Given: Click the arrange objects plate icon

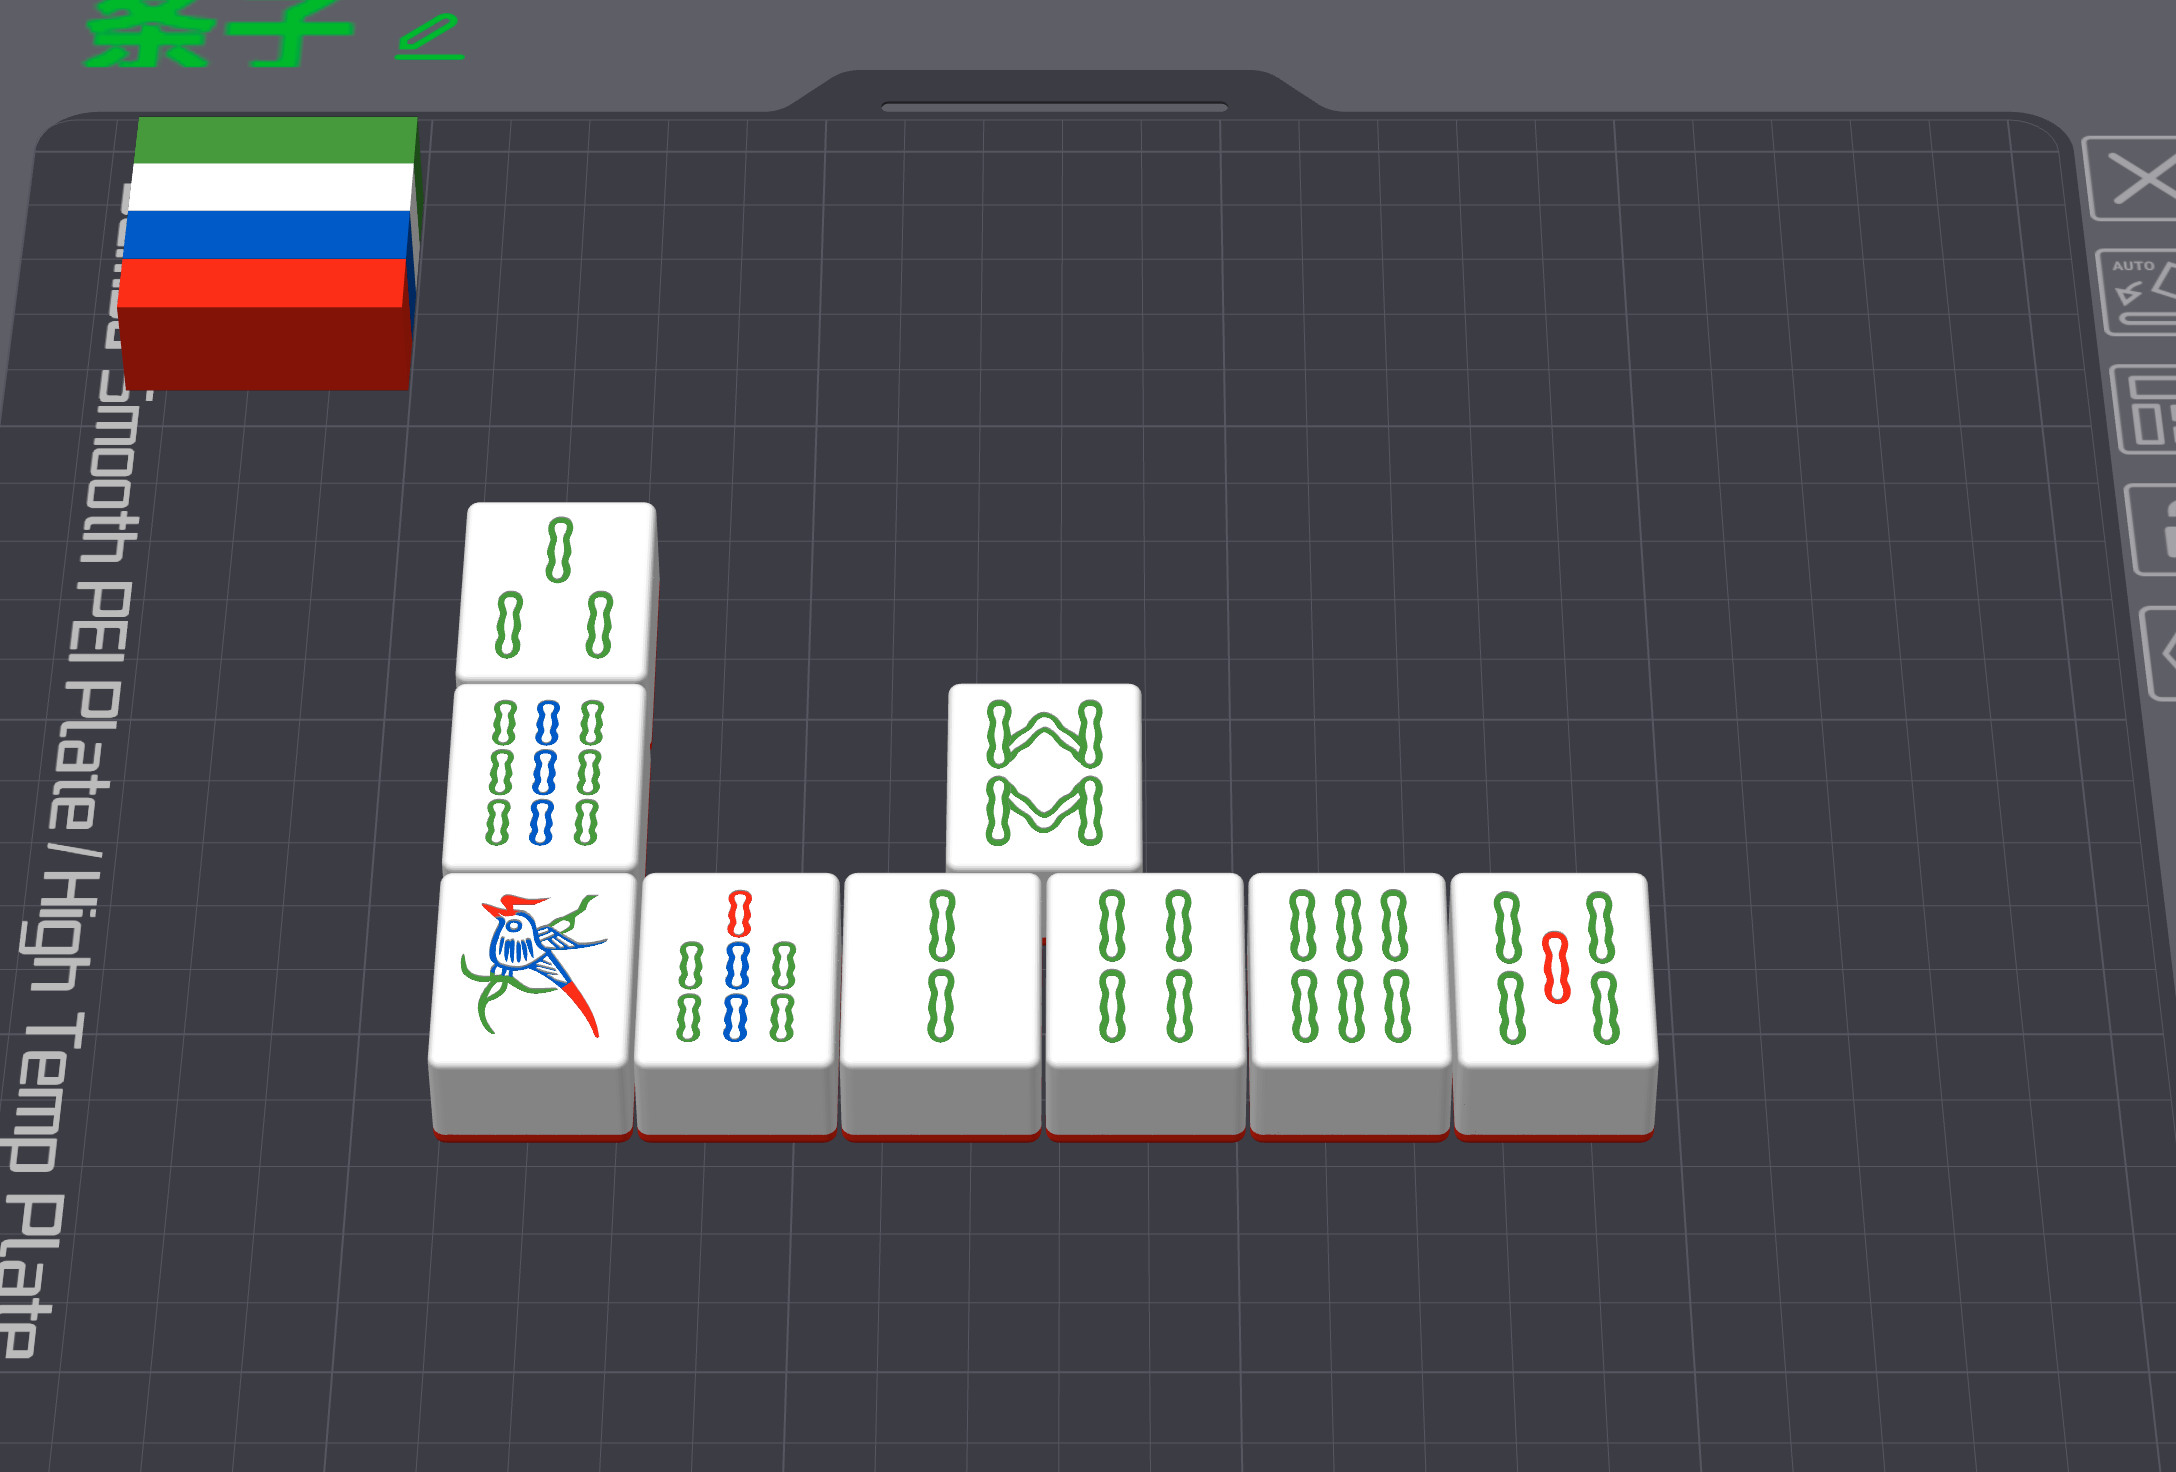Looking at the screenshot, I should (x=2146, y=411).
